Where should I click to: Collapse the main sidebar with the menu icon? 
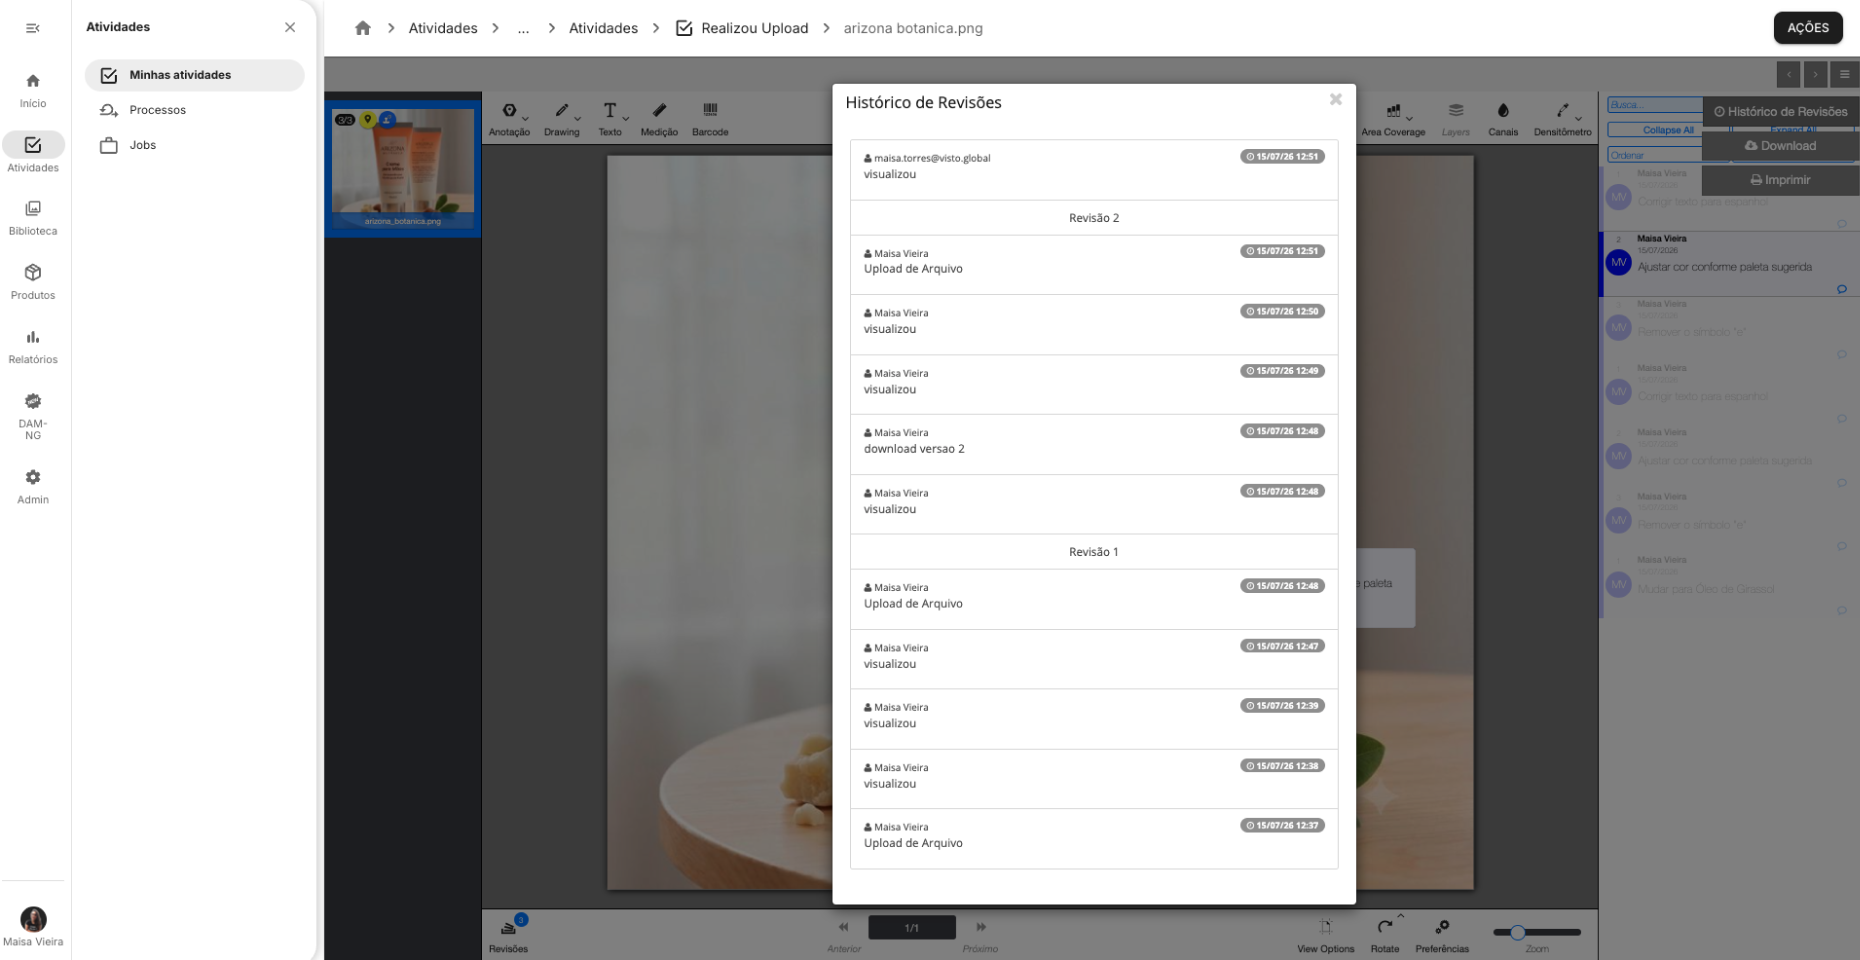(x=33, y=28)
